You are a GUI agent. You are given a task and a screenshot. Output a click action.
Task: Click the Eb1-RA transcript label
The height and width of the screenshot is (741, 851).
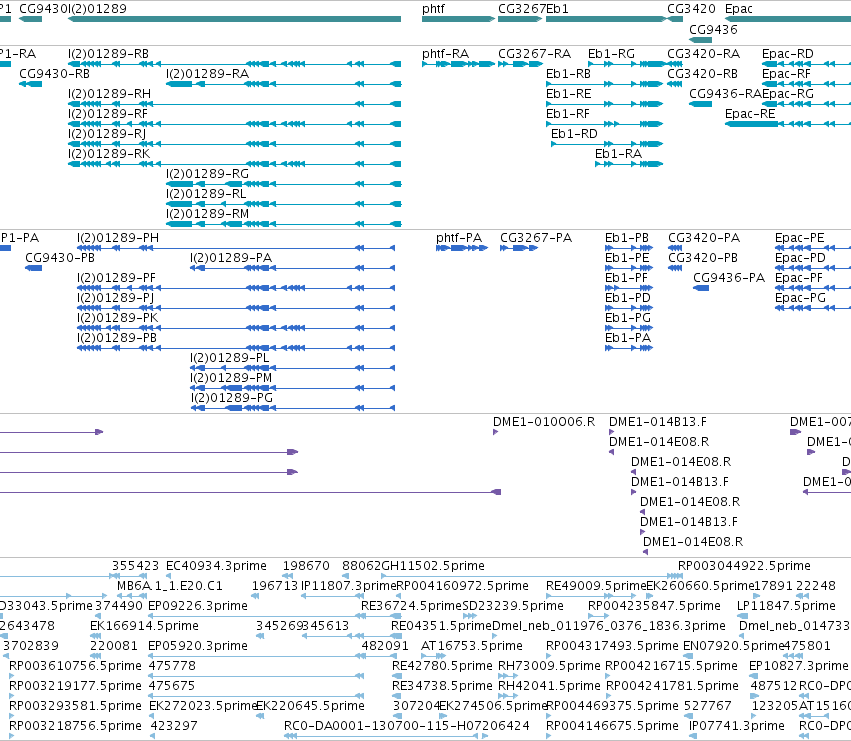pos(618,154)
